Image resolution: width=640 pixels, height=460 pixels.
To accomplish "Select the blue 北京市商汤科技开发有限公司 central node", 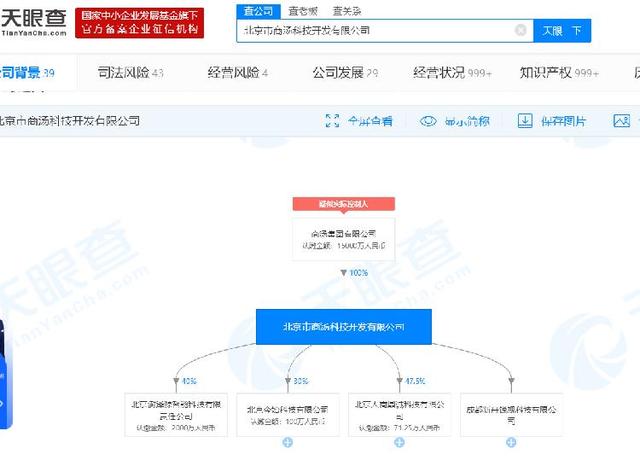I will tap(344, 327).
